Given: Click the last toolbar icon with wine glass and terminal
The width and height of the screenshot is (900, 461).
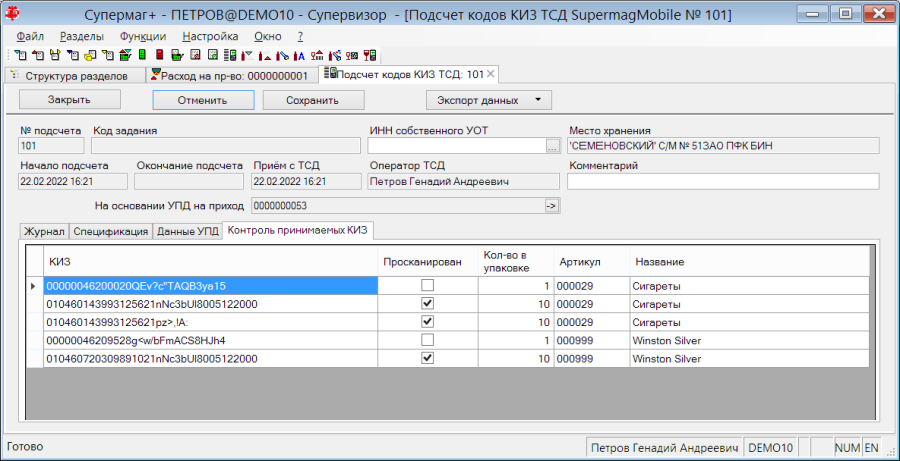Looking at the screenshot, I should [370, 55].
